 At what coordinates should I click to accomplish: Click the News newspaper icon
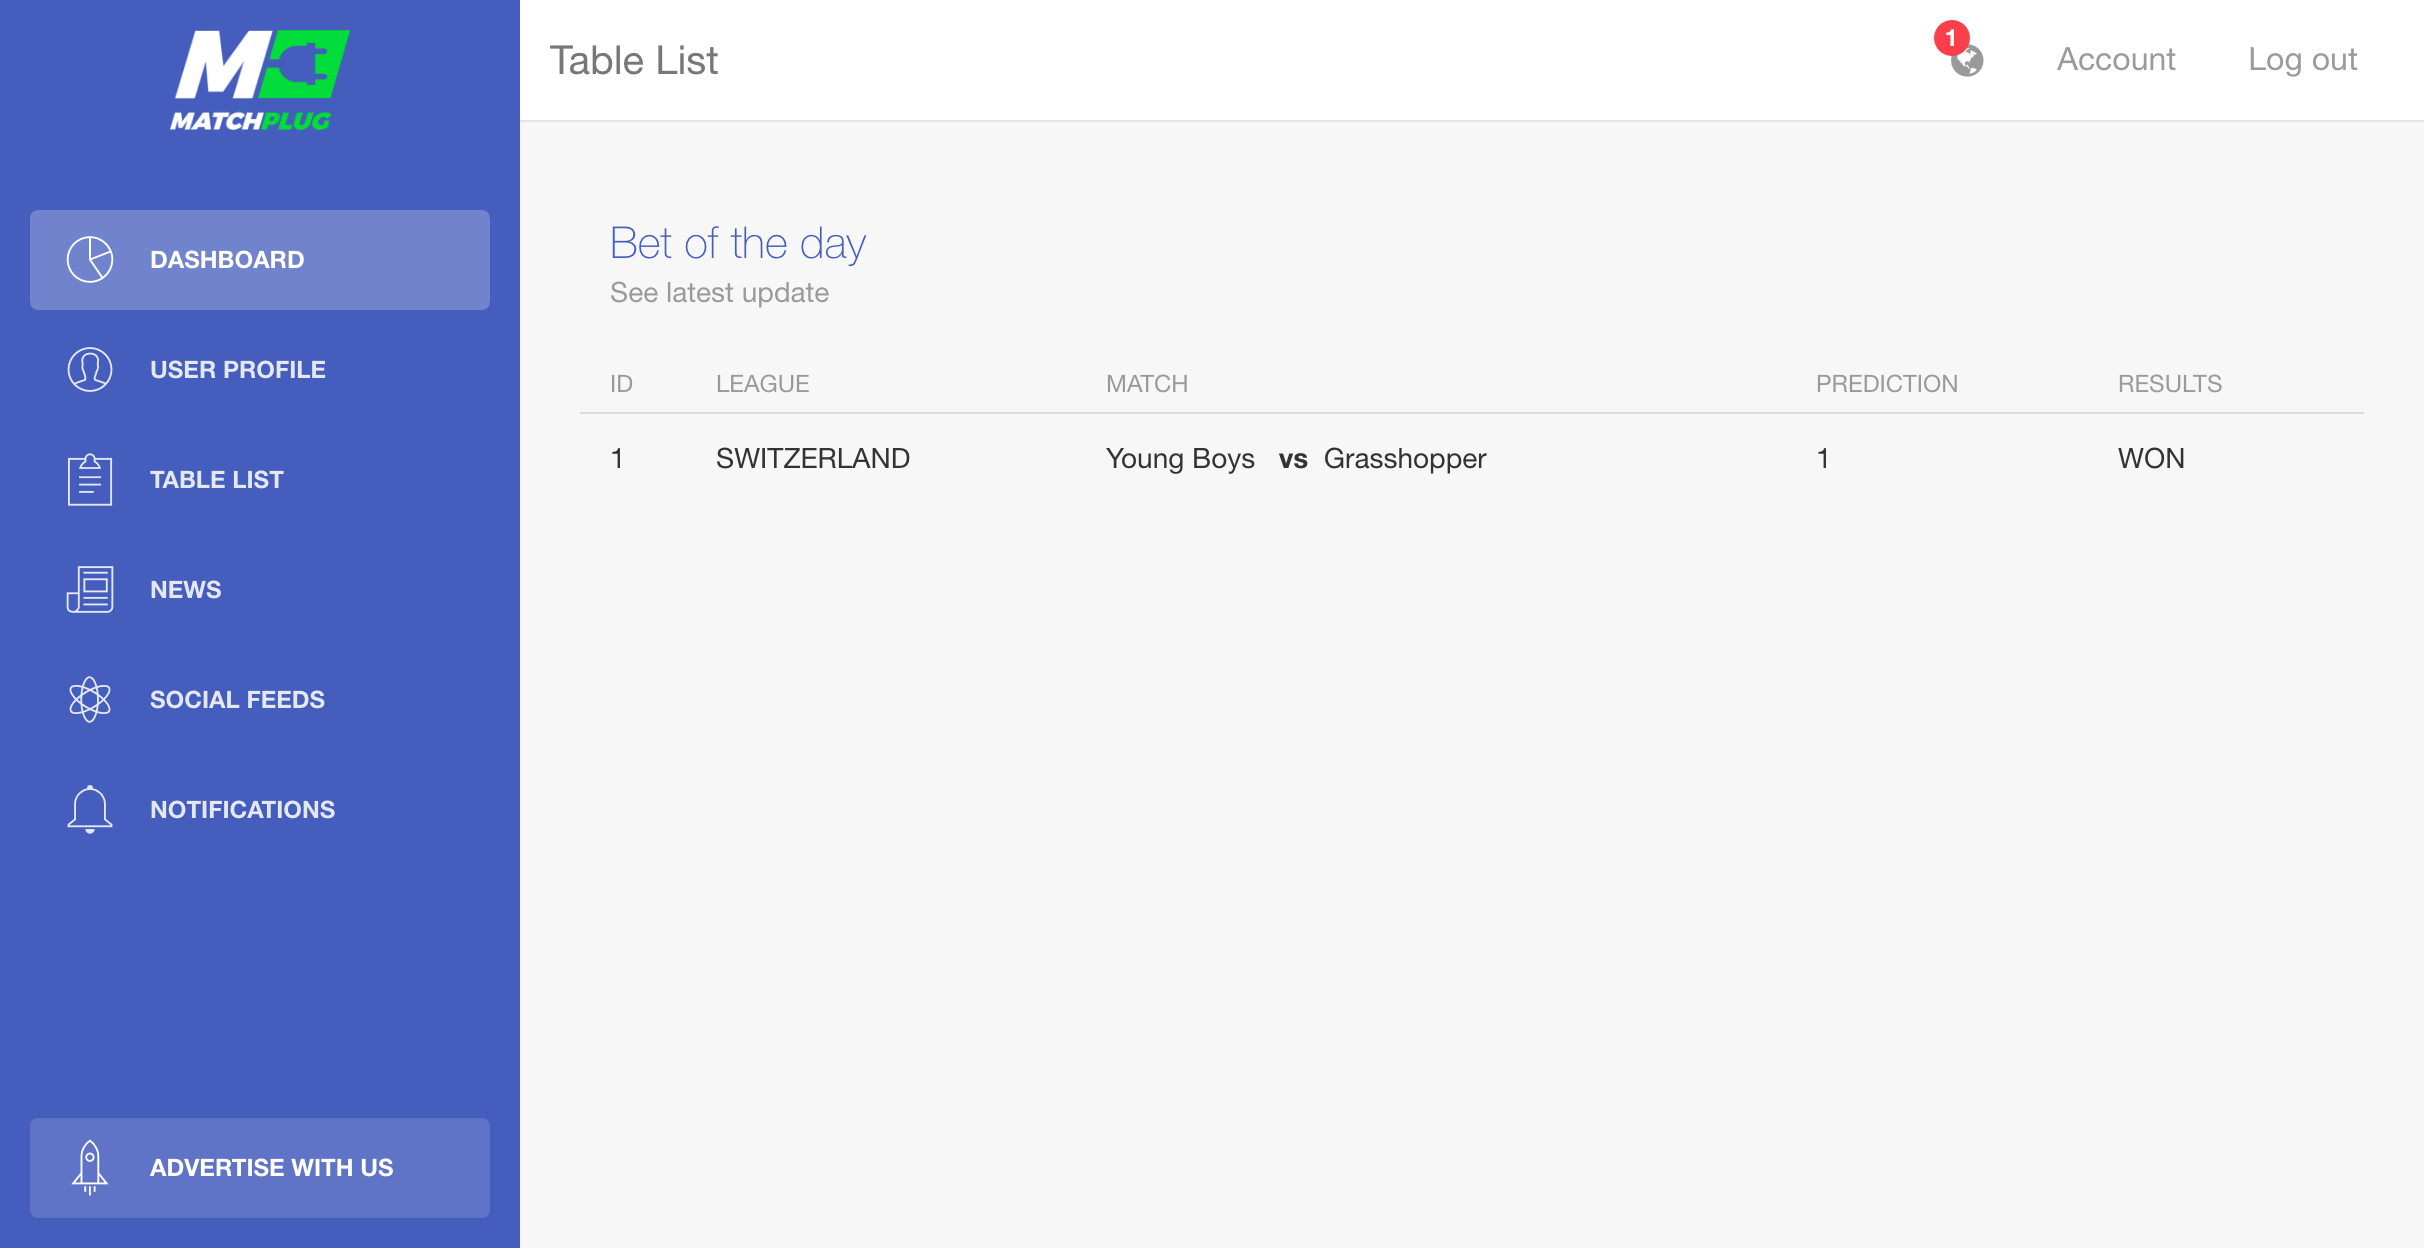90,590
